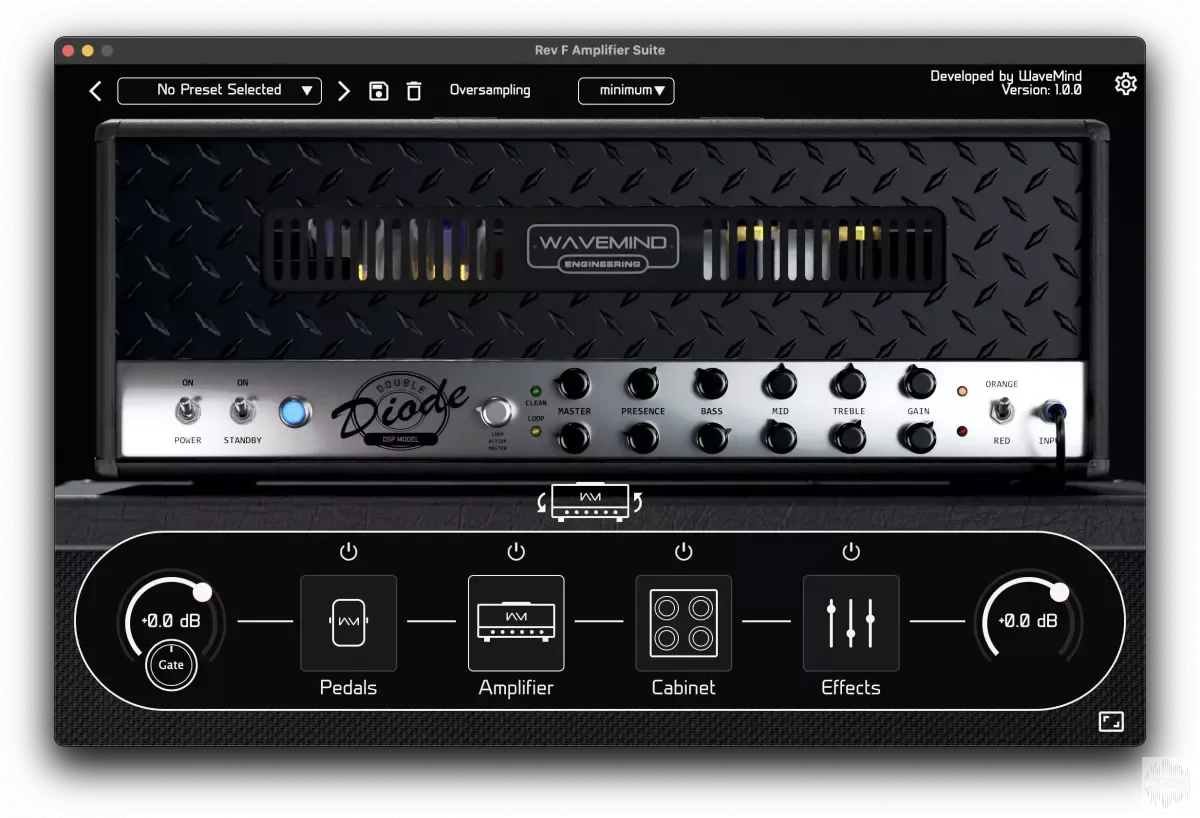Flip the STANDBY toggle switch
The width and height of the screenshot is (1200, 818).
241,411
